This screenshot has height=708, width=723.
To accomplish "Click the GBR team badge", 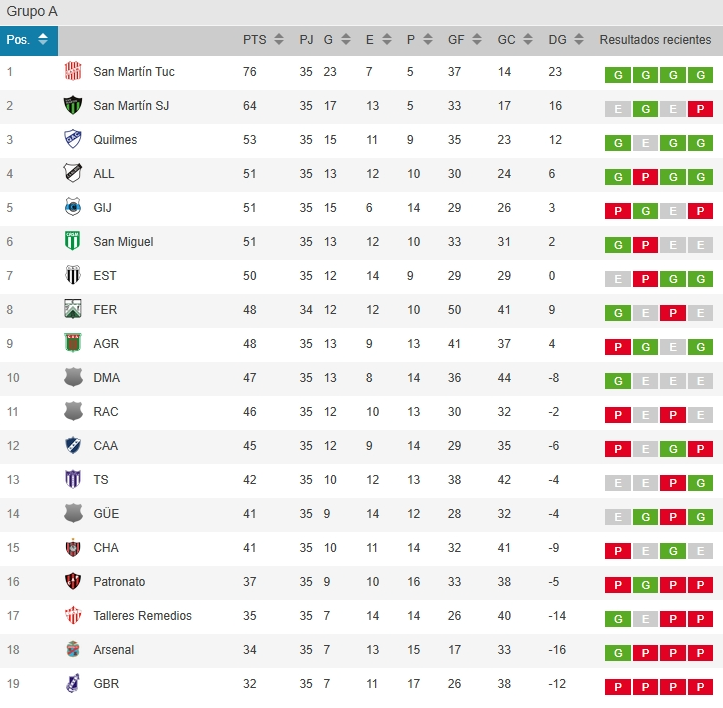I will 73,683.
